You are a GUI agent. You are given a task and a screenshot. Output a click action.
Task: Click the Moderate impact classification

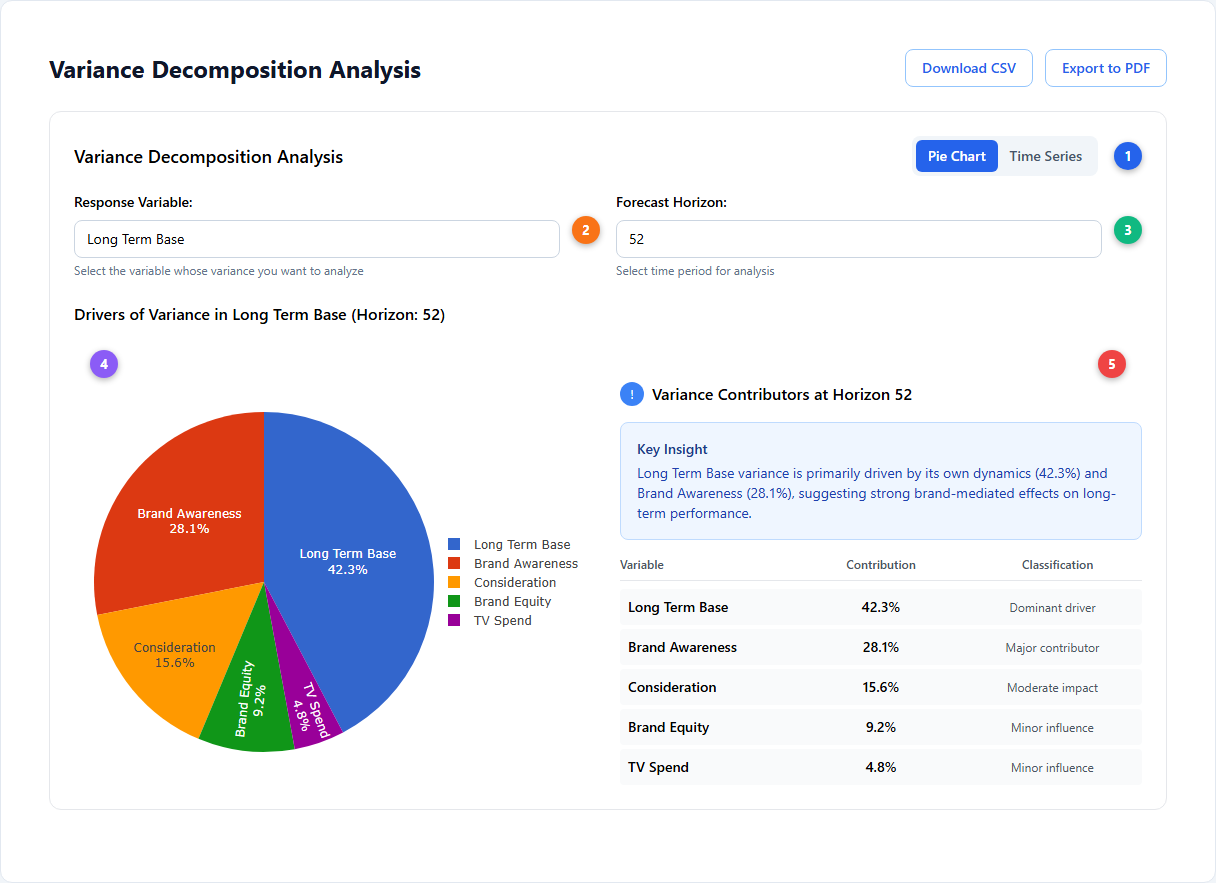pos(1052,688)
